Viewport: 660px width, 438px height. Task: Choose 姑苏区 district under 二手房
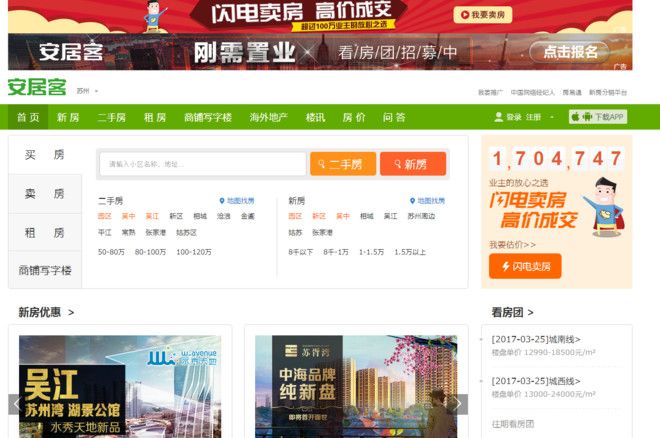pyautogui.click(x=186, y=233)
